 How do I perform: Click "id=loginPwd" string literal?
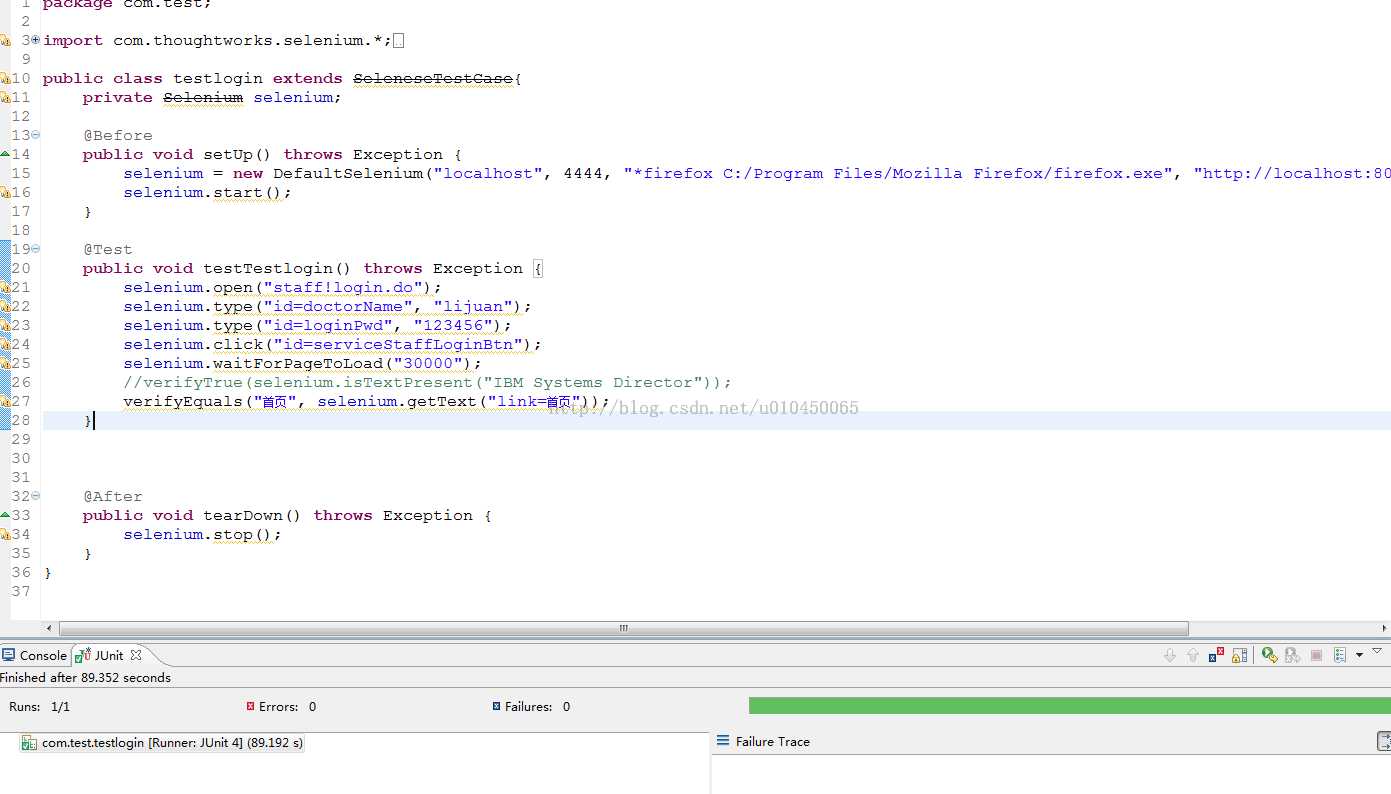click(328, 325)
